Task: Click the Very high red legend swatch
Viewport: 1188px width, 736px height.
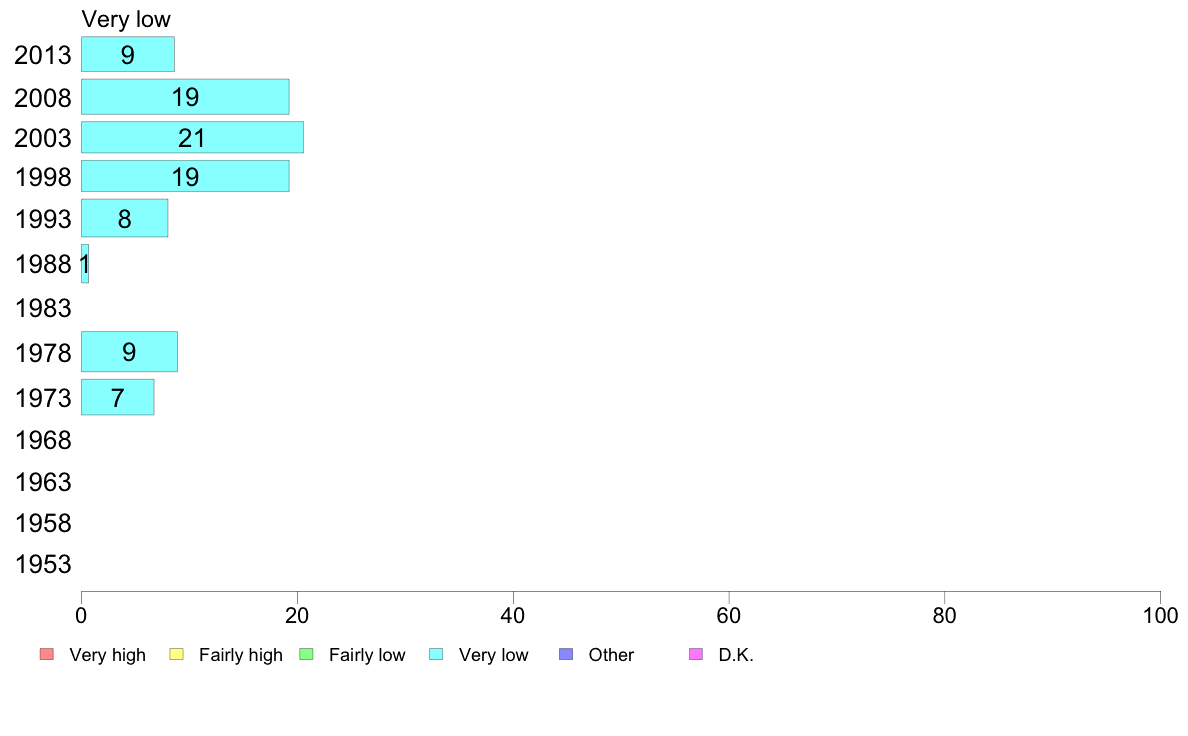Action: (47, 654)
